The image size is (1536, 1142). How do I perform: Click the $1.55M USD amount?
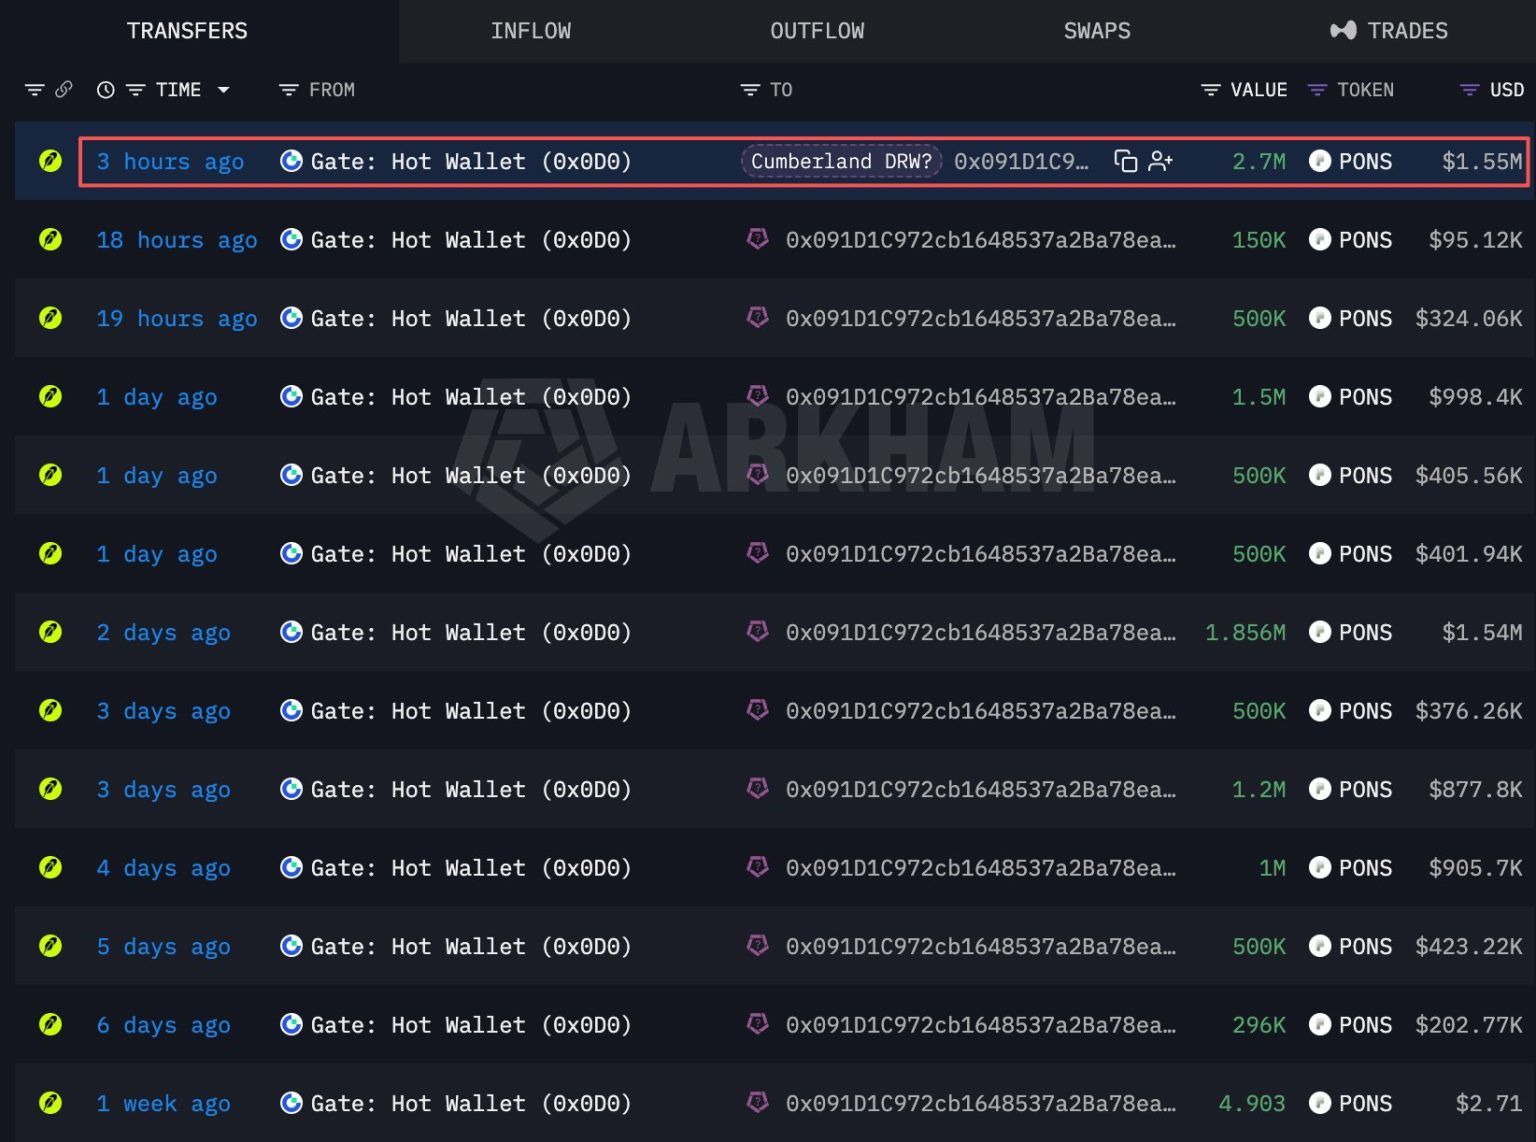pos(1482,161)
